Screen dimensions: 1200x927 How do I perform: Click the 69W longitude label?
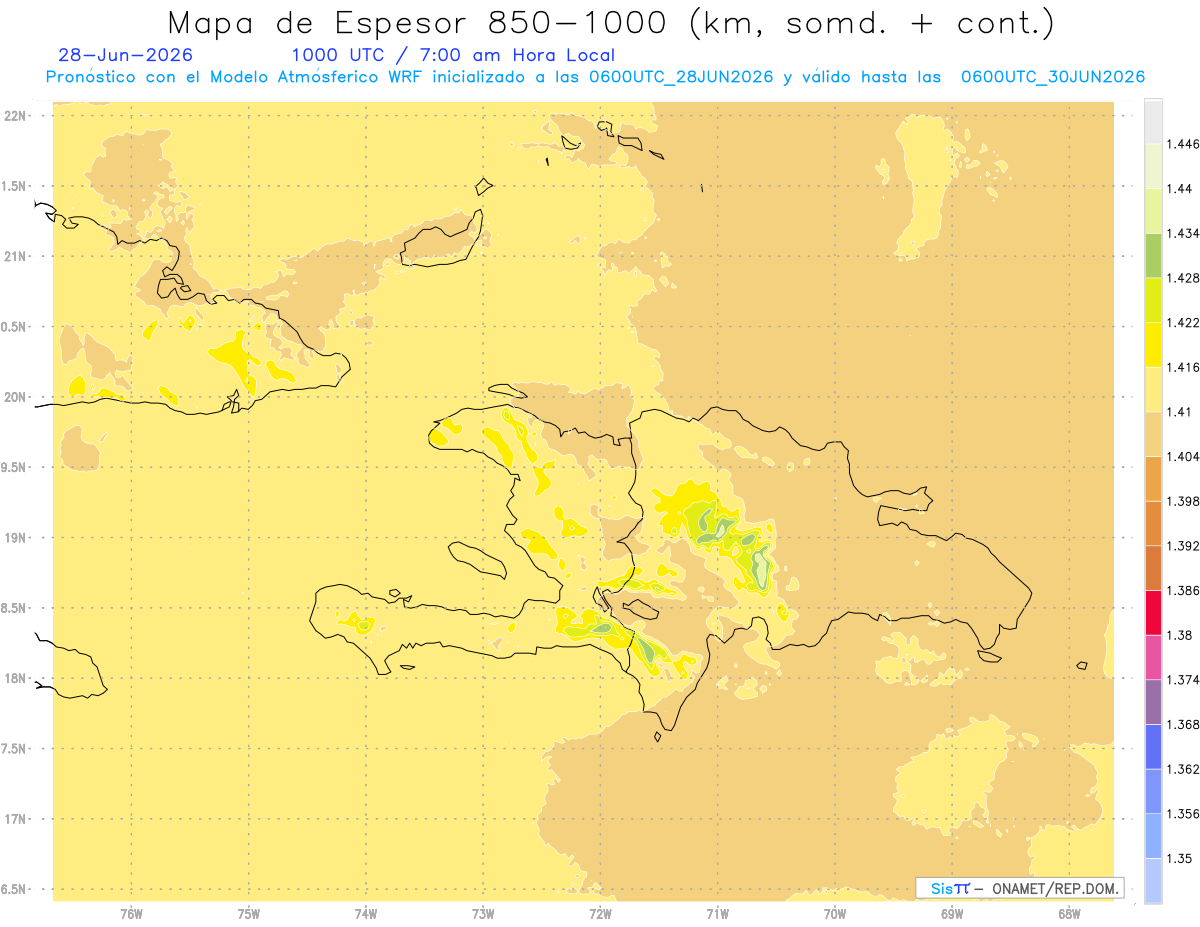(952, 913)
